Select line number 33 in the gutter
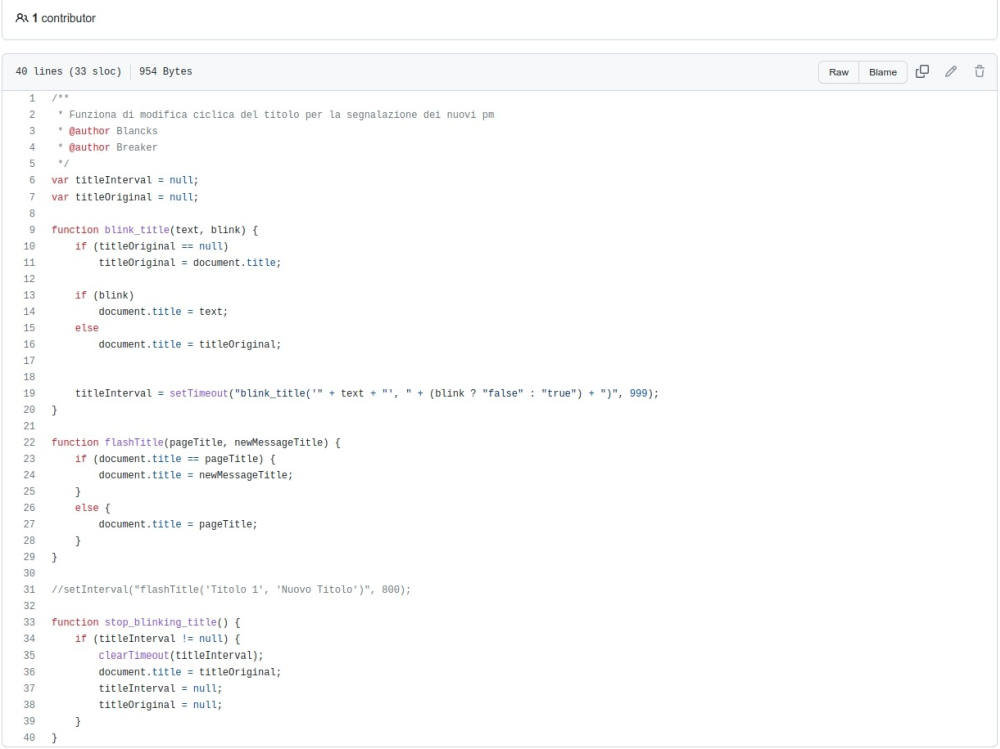 [x=29, y=623]
